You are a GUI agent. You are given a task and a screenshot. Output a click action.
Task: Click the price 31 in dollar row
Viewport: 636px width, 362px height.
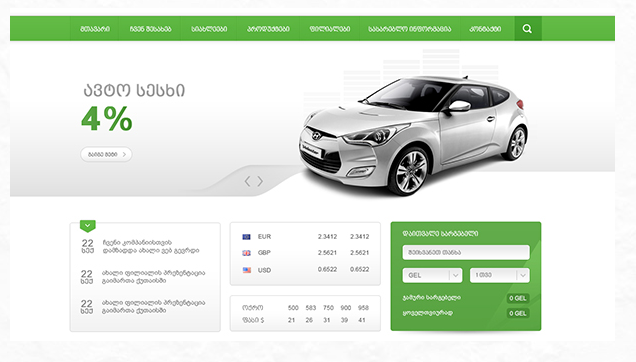click(327, 320)
